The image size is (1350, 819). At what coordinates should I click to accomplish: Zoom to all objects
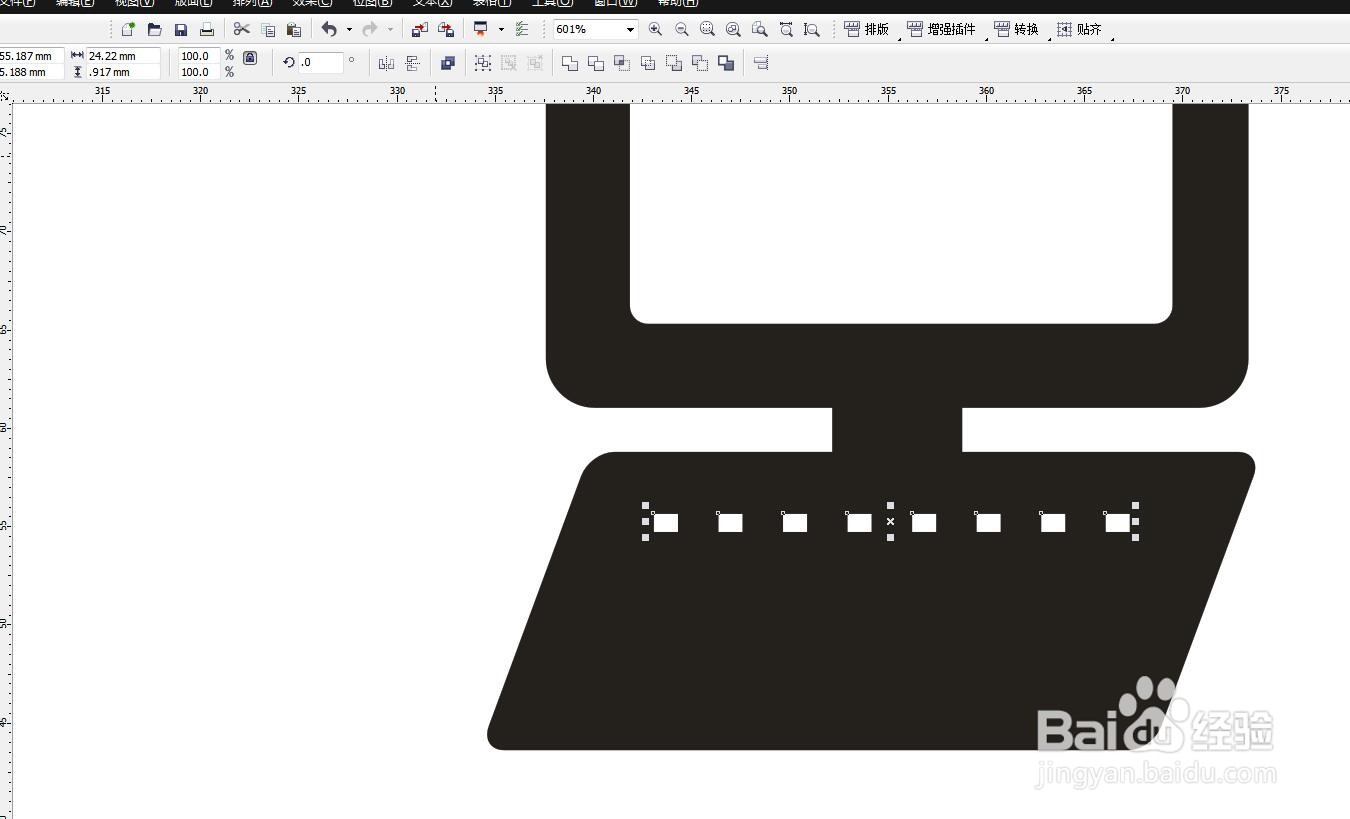[734, 30]
